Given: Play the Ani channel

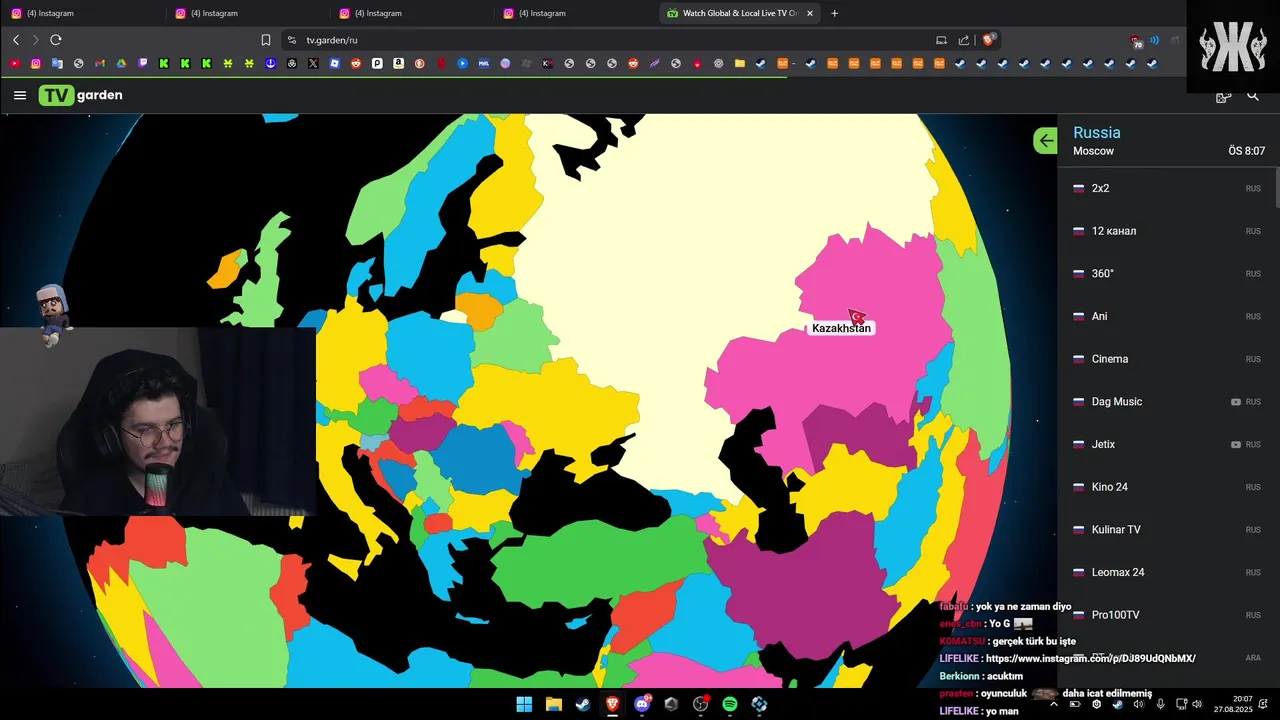Looking at the screenshot, I should click(1166, 316).
